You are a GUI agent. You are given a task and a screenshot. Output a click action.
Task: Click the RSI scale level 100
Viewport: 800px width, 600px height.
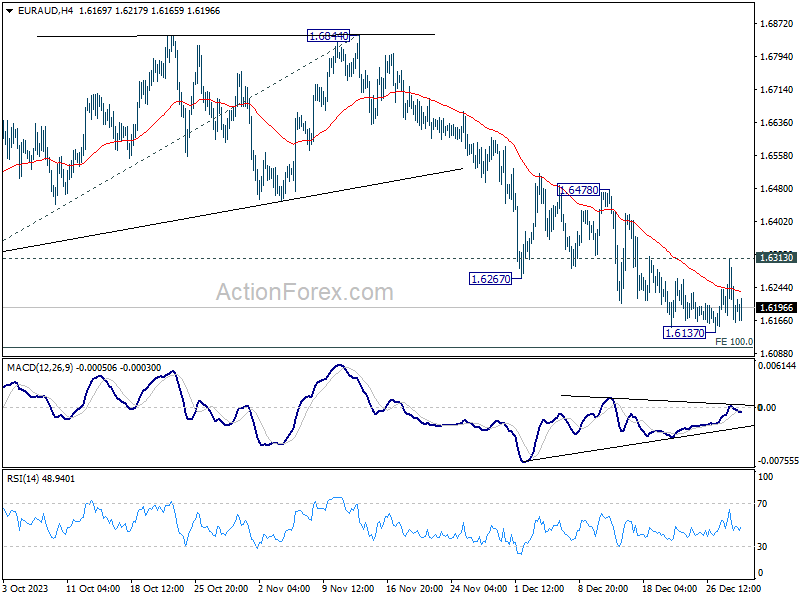[x=766, y=477]
